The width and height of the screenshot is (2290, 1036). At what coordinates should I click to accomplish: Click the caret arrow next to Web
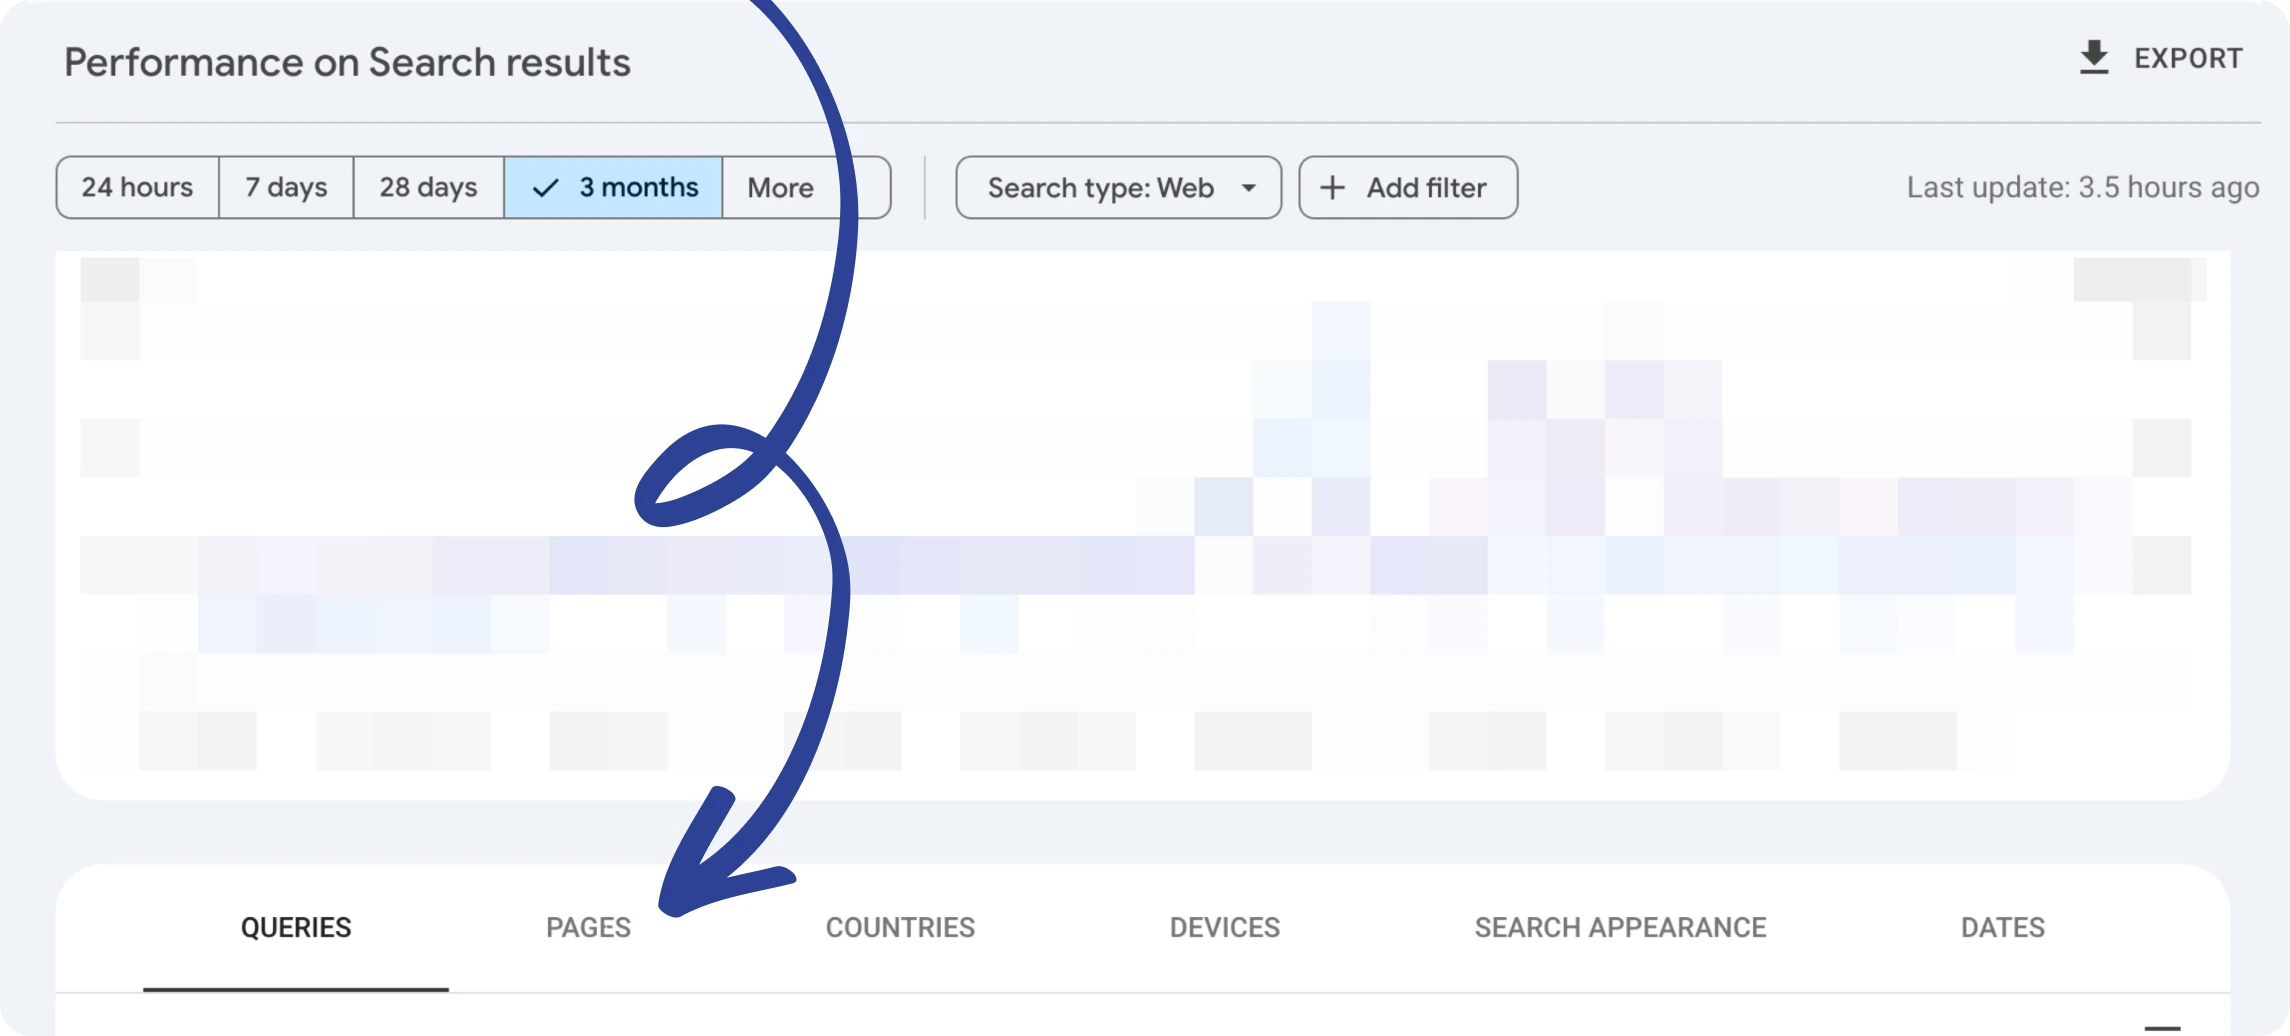[x=1248, y=188]
